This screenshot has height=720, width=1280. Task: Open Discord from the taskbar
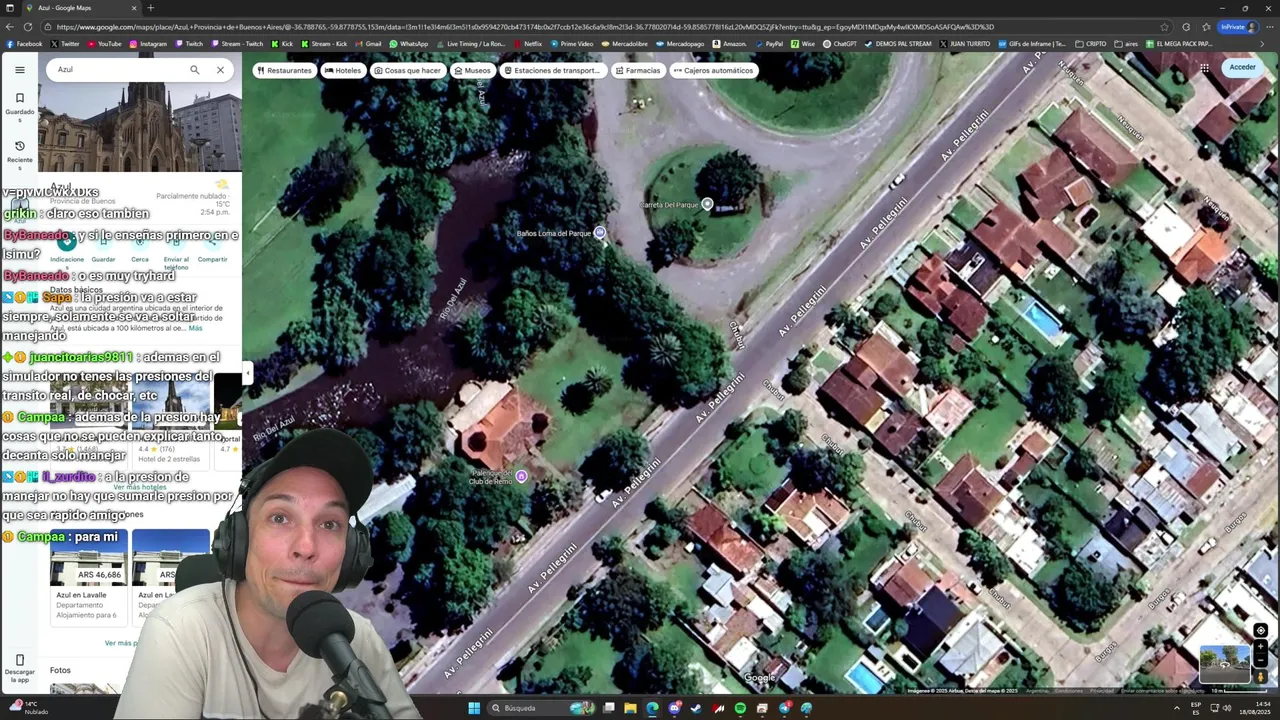(674, 708)
